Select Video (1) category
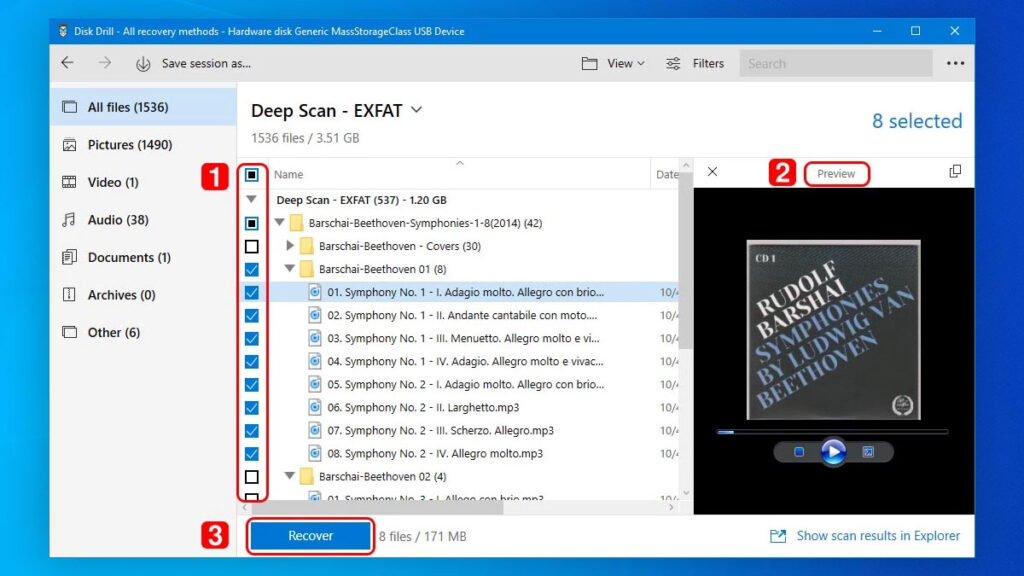Screen dimensions: 1024x576 (143, 182)
